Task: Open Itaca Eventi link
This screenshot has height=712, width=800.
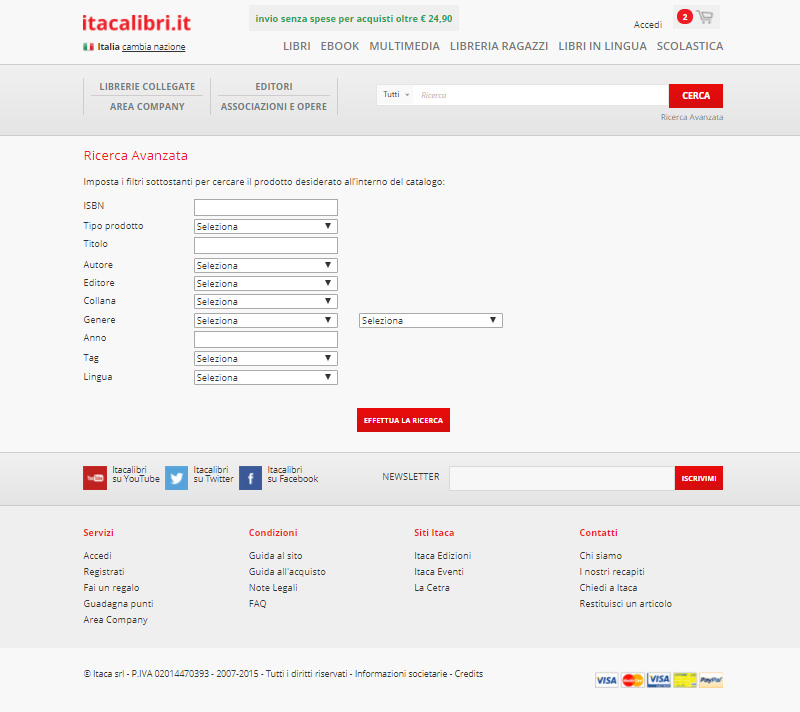Action: [439, 572]
